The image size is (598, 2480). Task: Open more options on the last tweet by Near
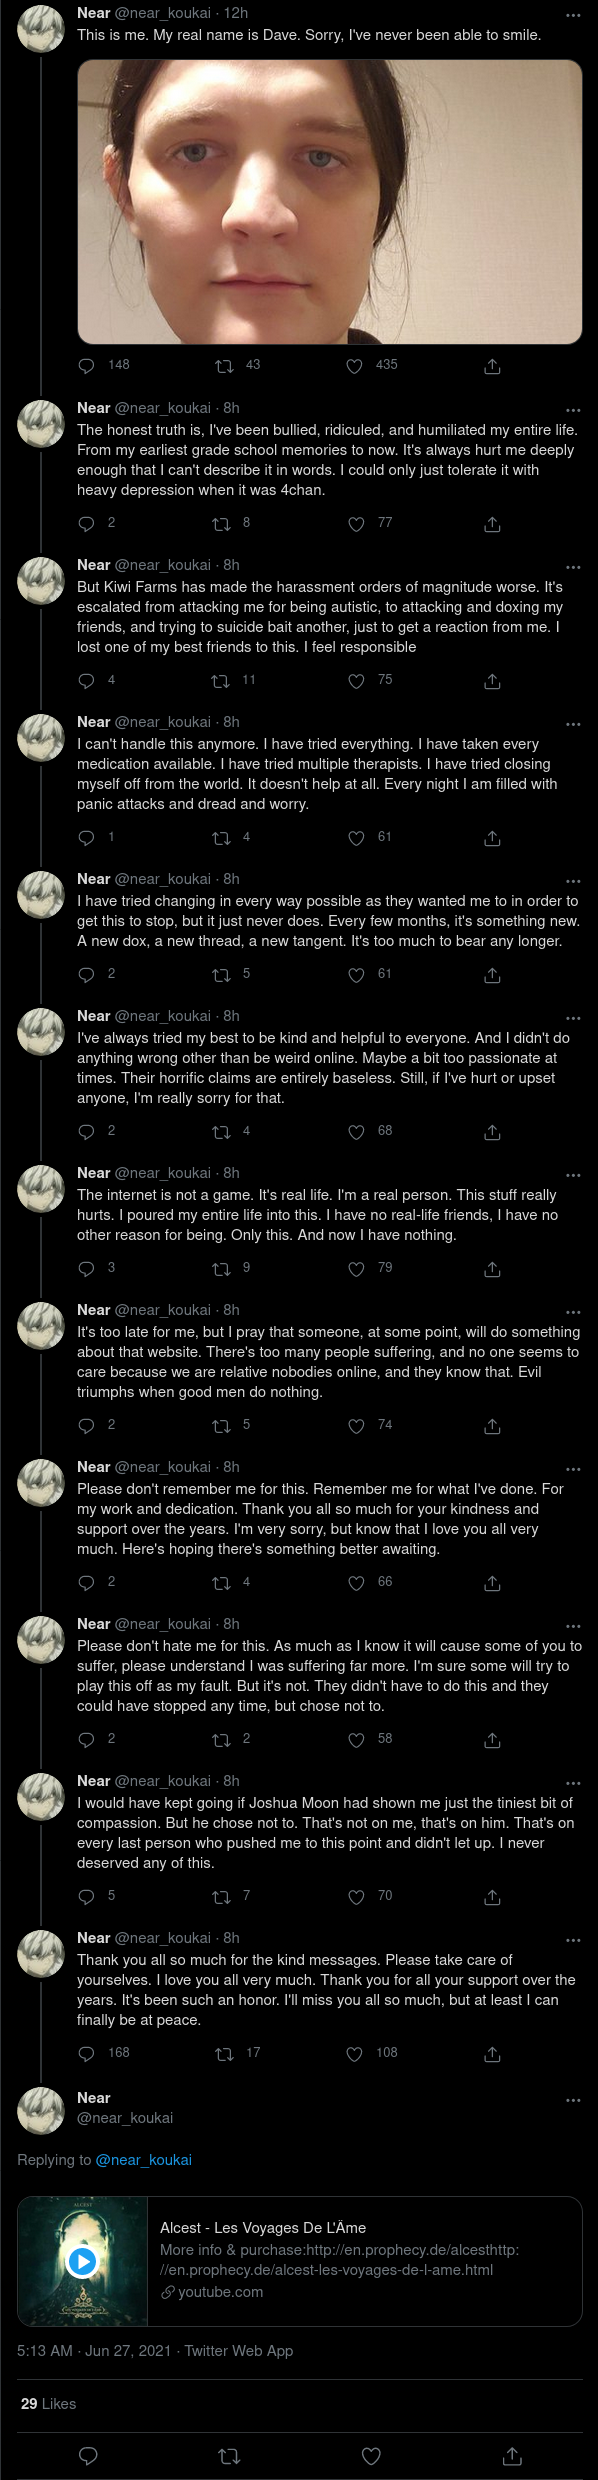(573, 2100)
